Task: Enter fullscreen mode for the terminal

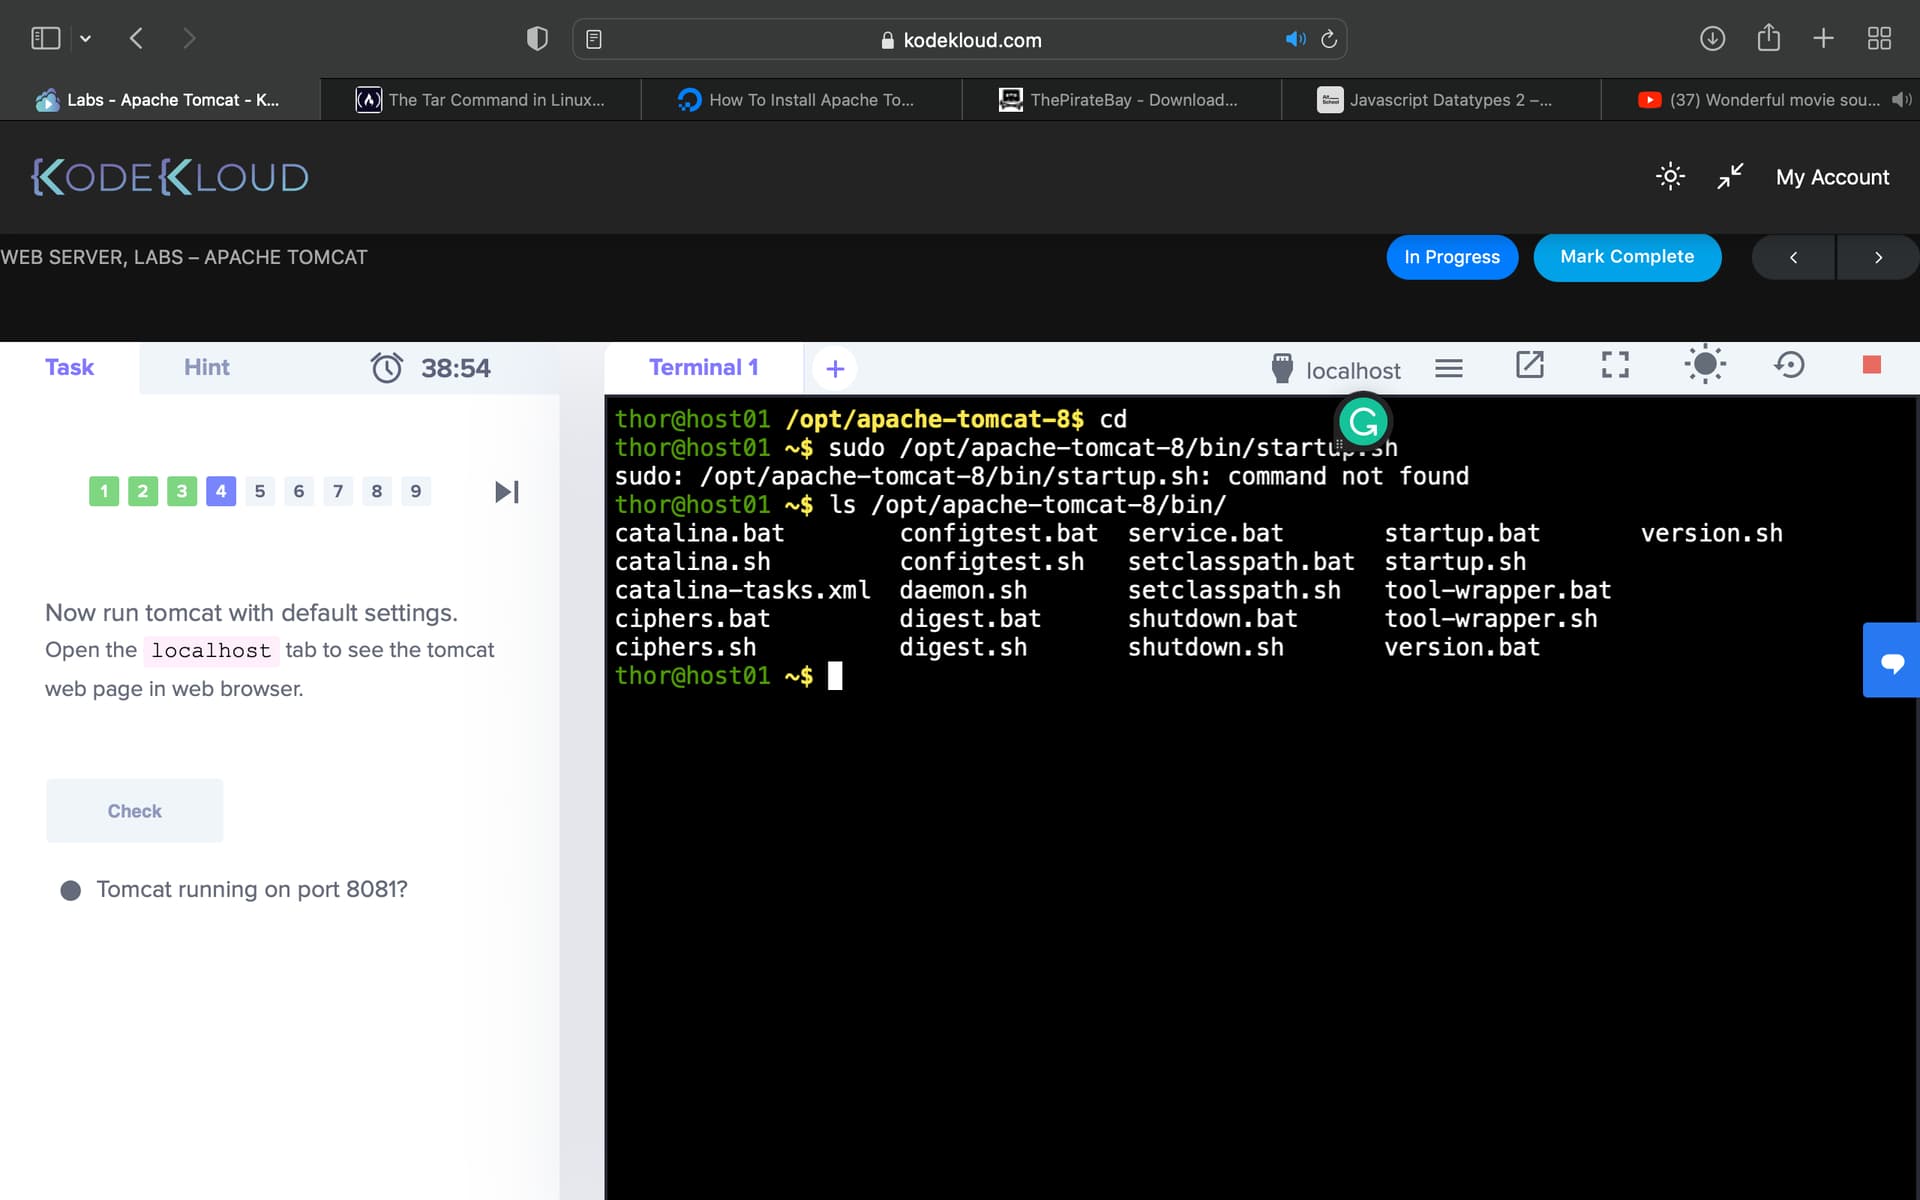Action: point(1614,366)
